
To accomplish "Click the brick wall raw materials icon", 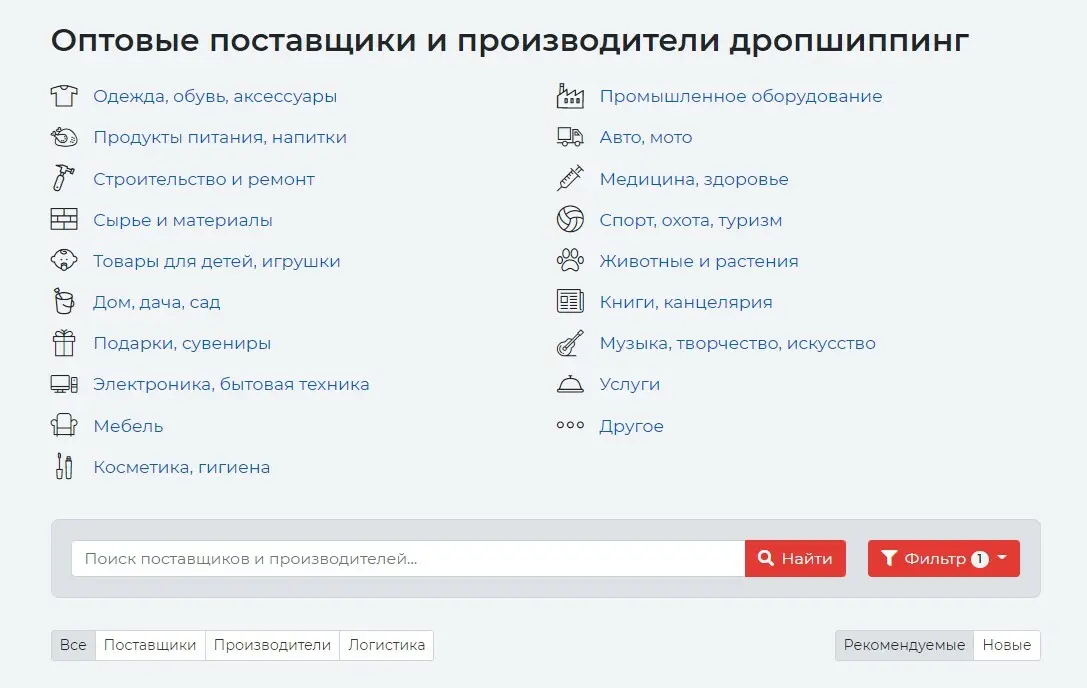I will (x=64, y=220).
